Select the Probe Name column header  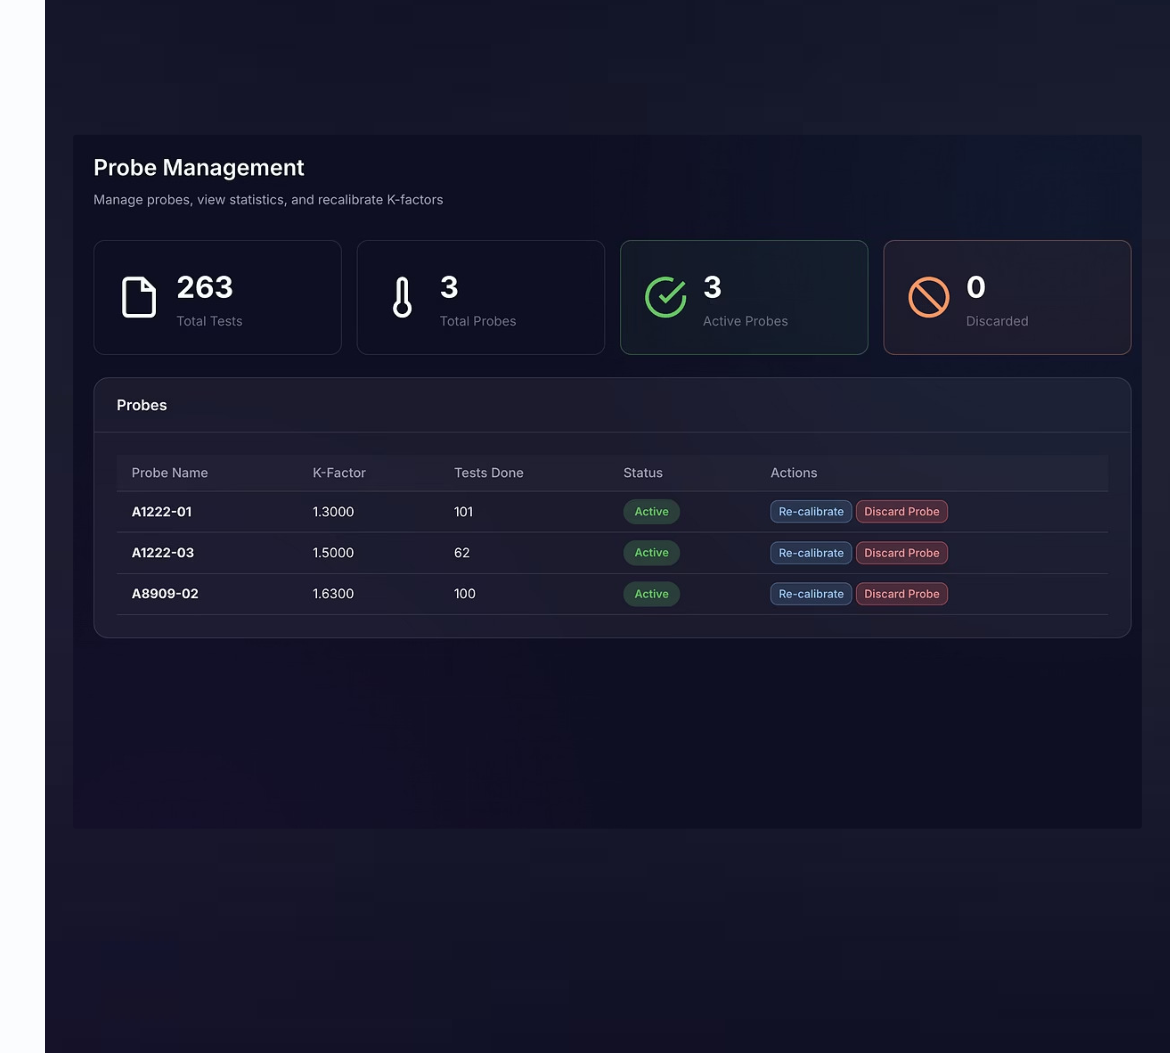point(169,472)
